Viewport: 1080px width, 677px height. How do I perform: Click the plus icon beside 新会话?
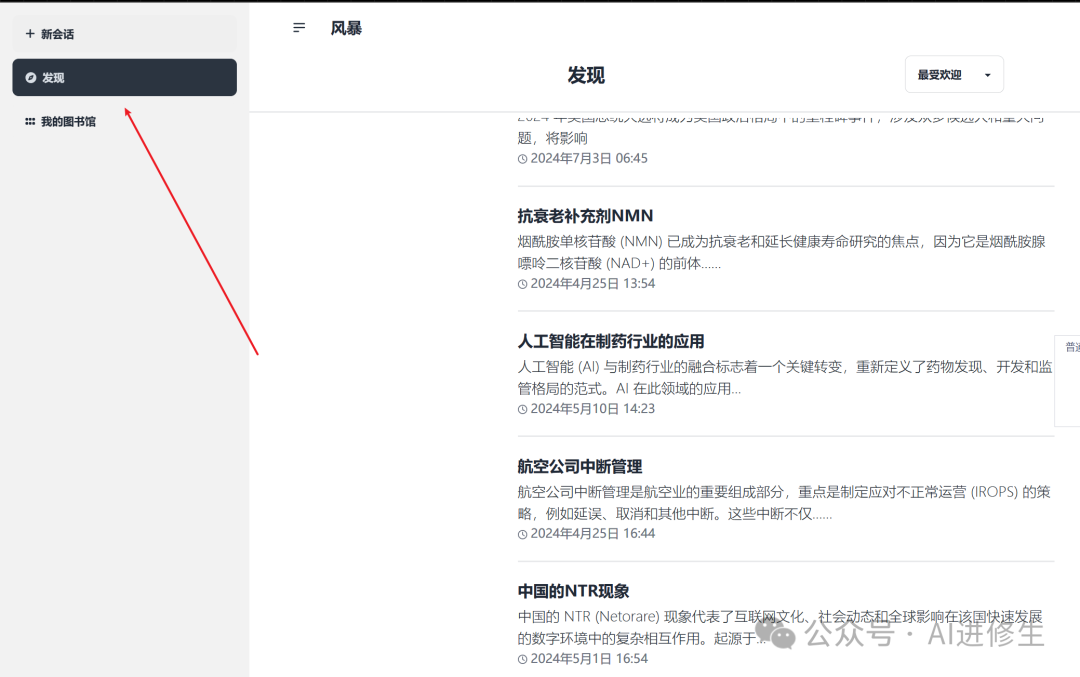tap(30, 34)
